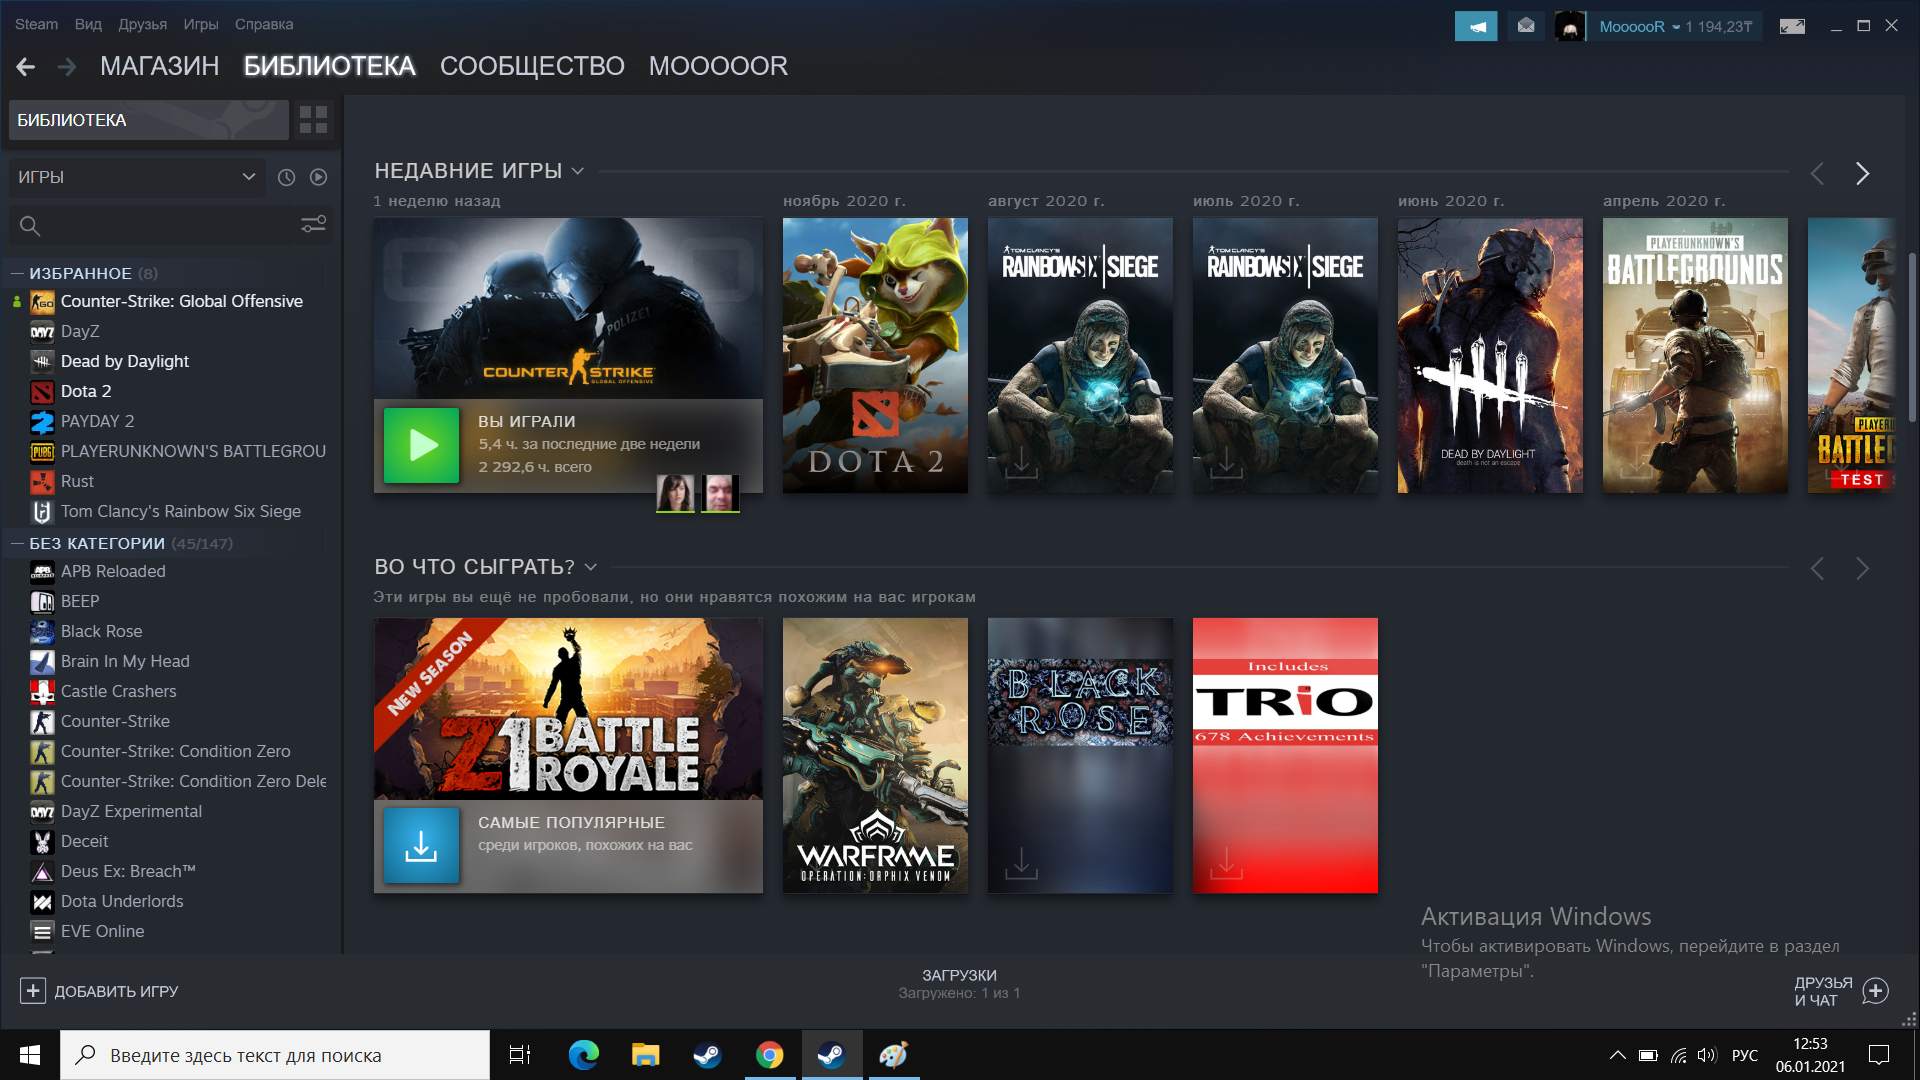Viewport: 1920px width, 1080px height.
Task: Click next arrow in 'Во что сыграть' section
Action: tap(1862, 569)
